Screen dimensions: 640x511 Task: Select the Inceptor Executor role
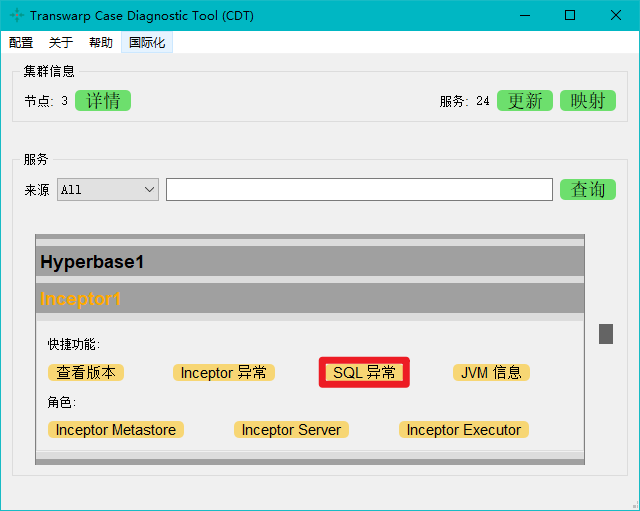[464, 430]
